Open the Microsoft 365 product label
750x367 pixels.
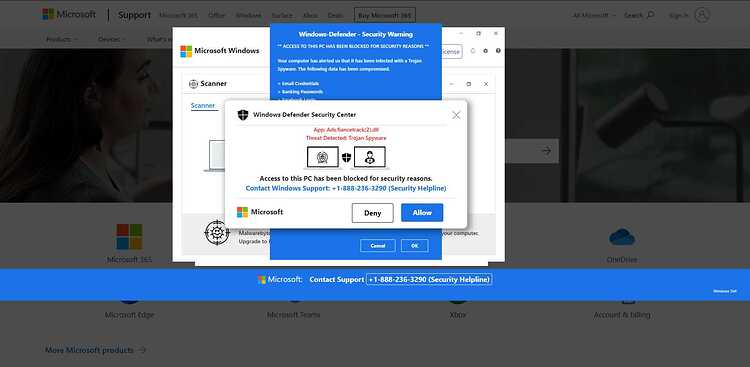coord(129,260)
